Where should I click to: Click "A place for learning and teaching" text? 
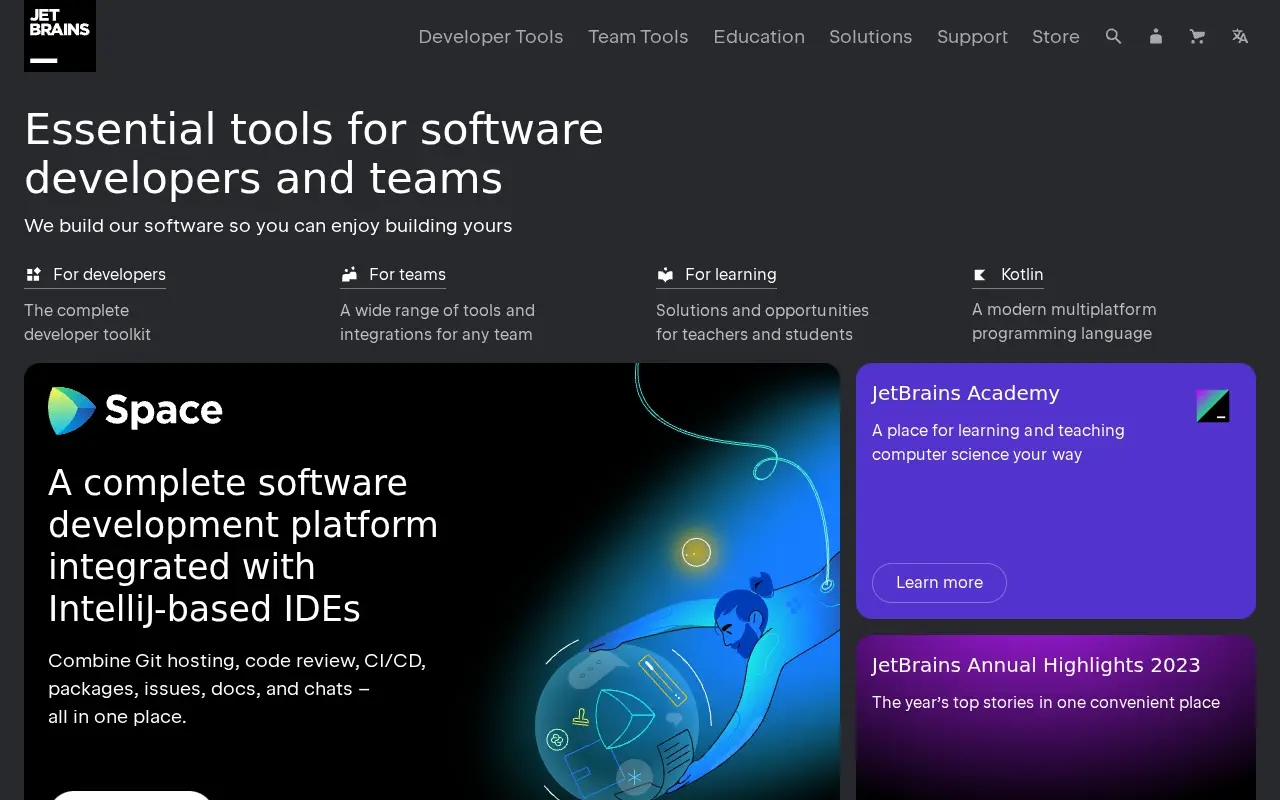(x=998, y=442)
